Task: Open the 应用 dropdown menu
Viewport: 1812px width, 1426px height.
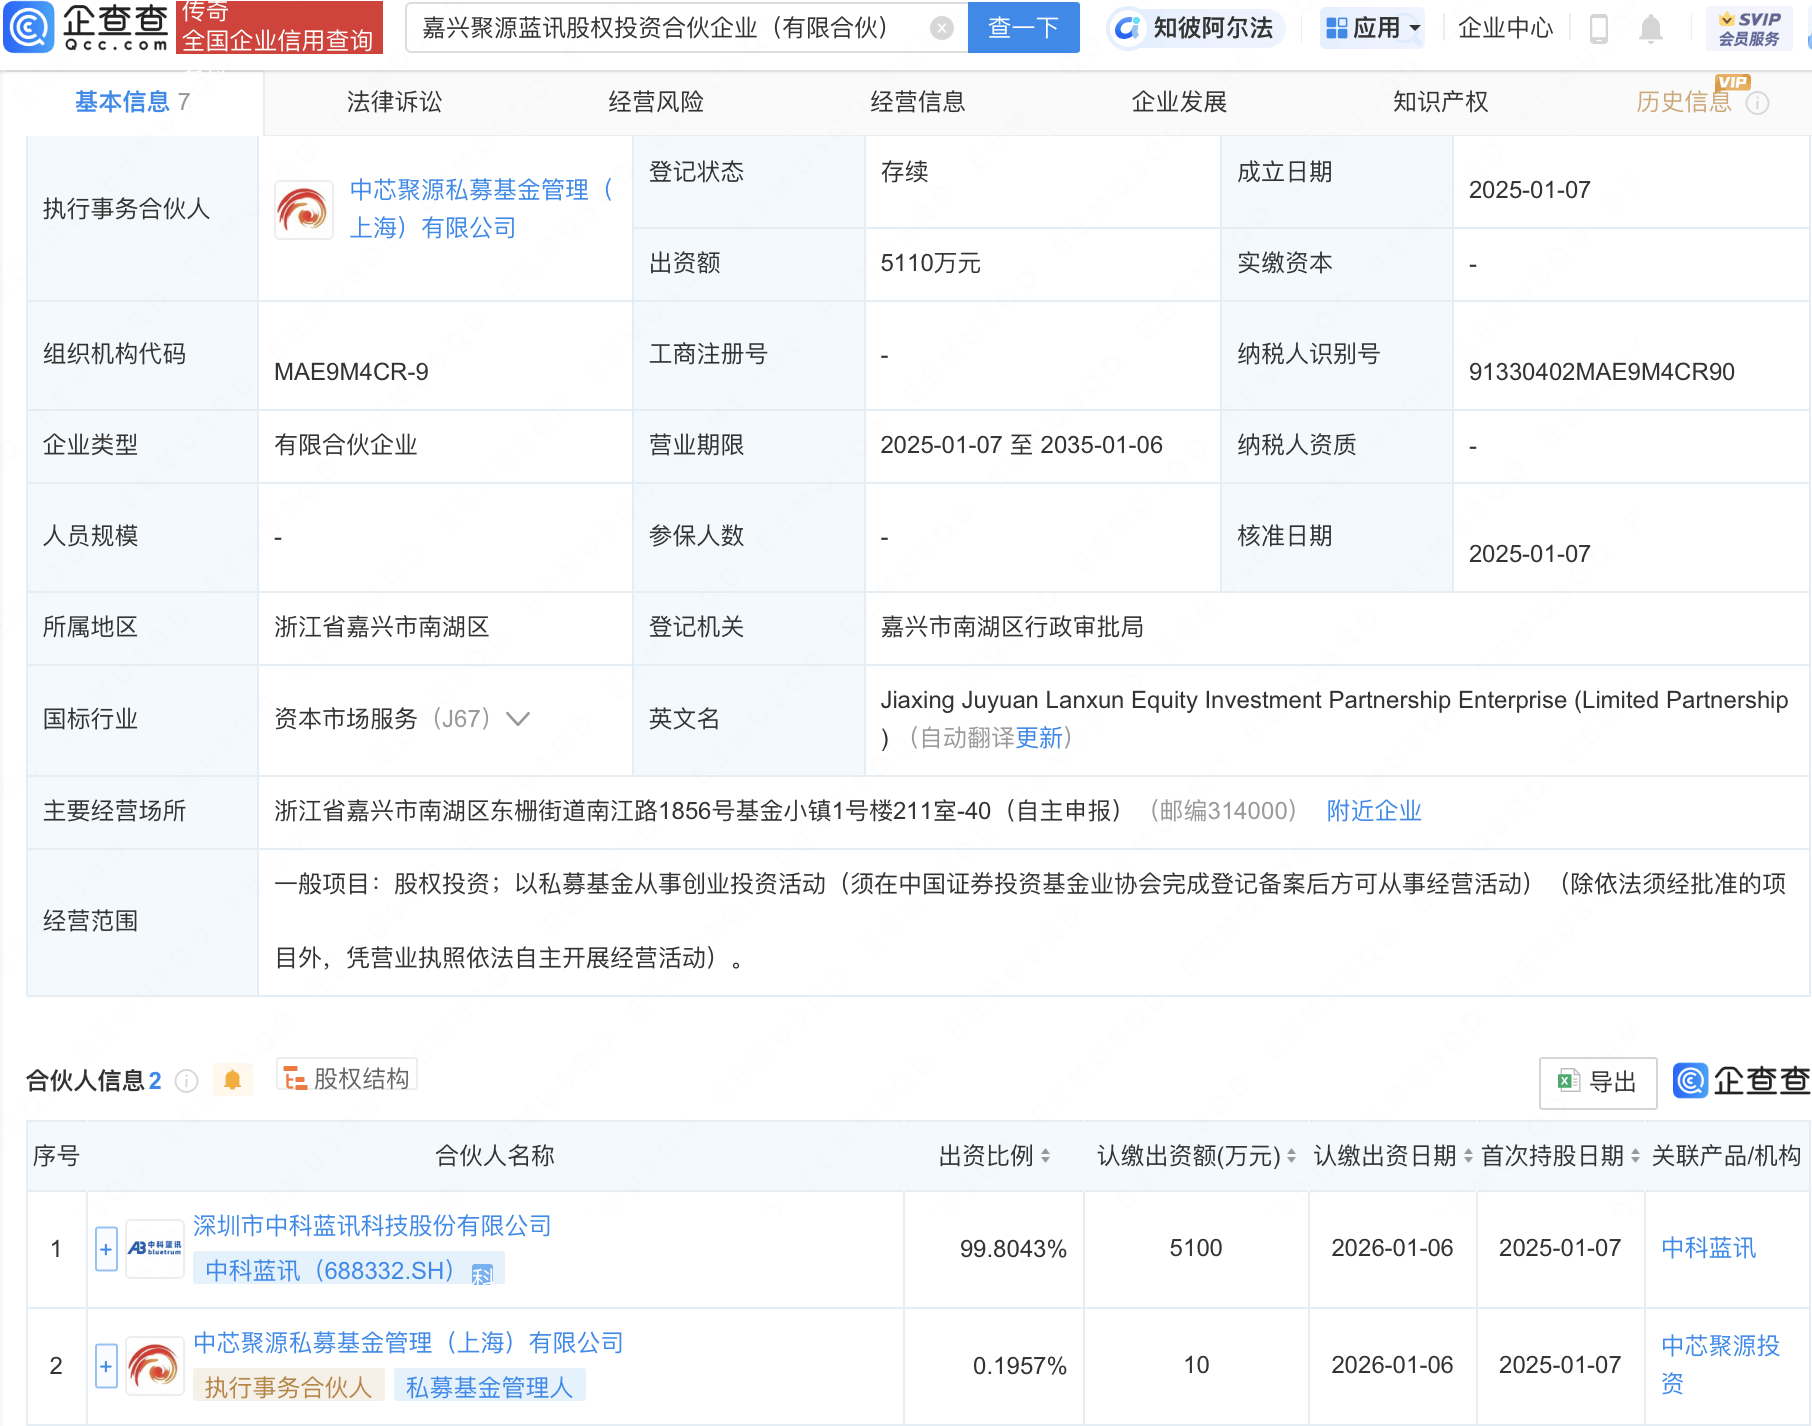Action: pos(1372,28)
